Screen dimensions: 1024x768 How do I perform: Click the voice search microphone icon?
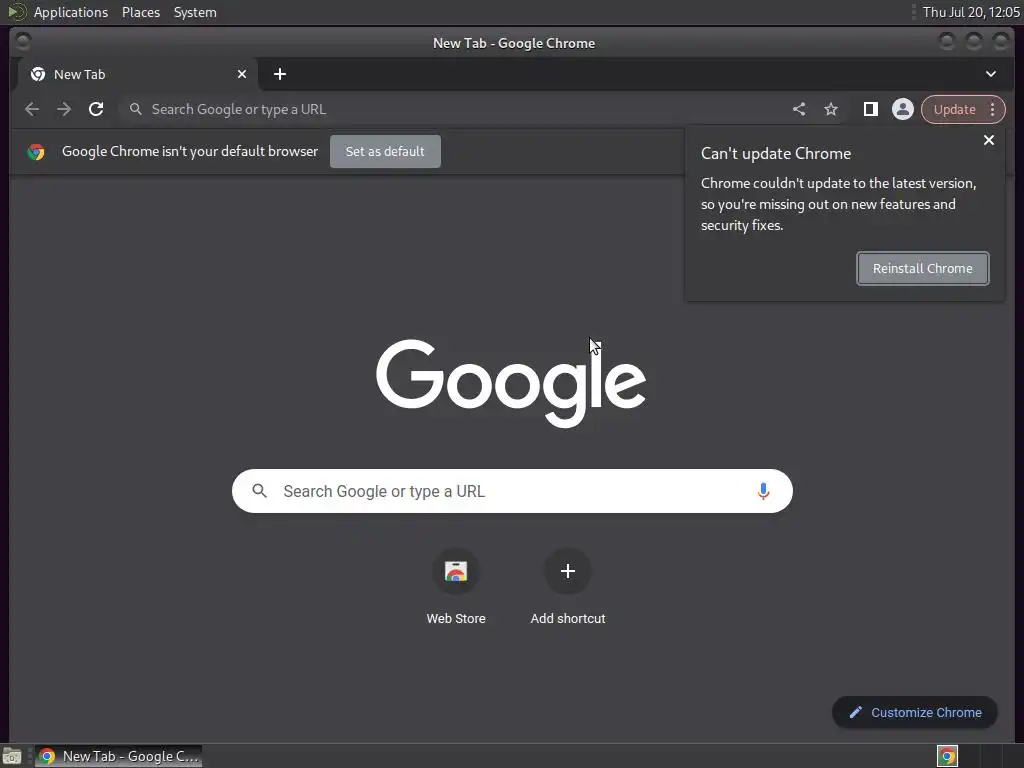[763, 491]
